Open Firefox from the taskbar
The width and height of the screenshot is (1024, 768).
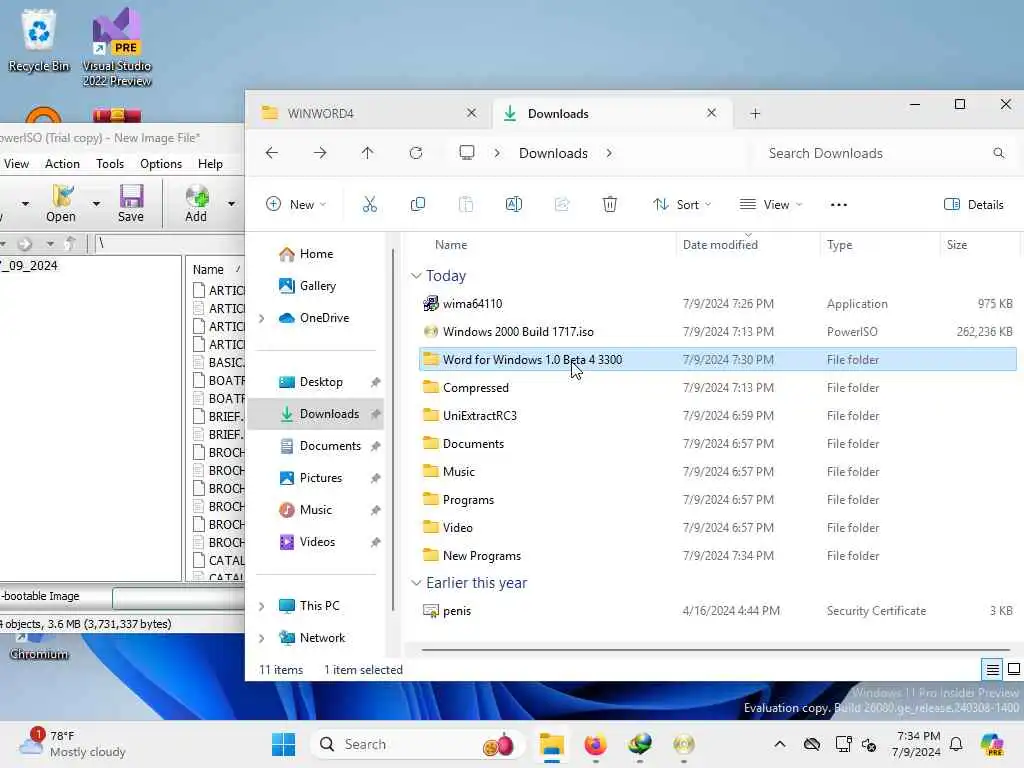tap(595, 744)
